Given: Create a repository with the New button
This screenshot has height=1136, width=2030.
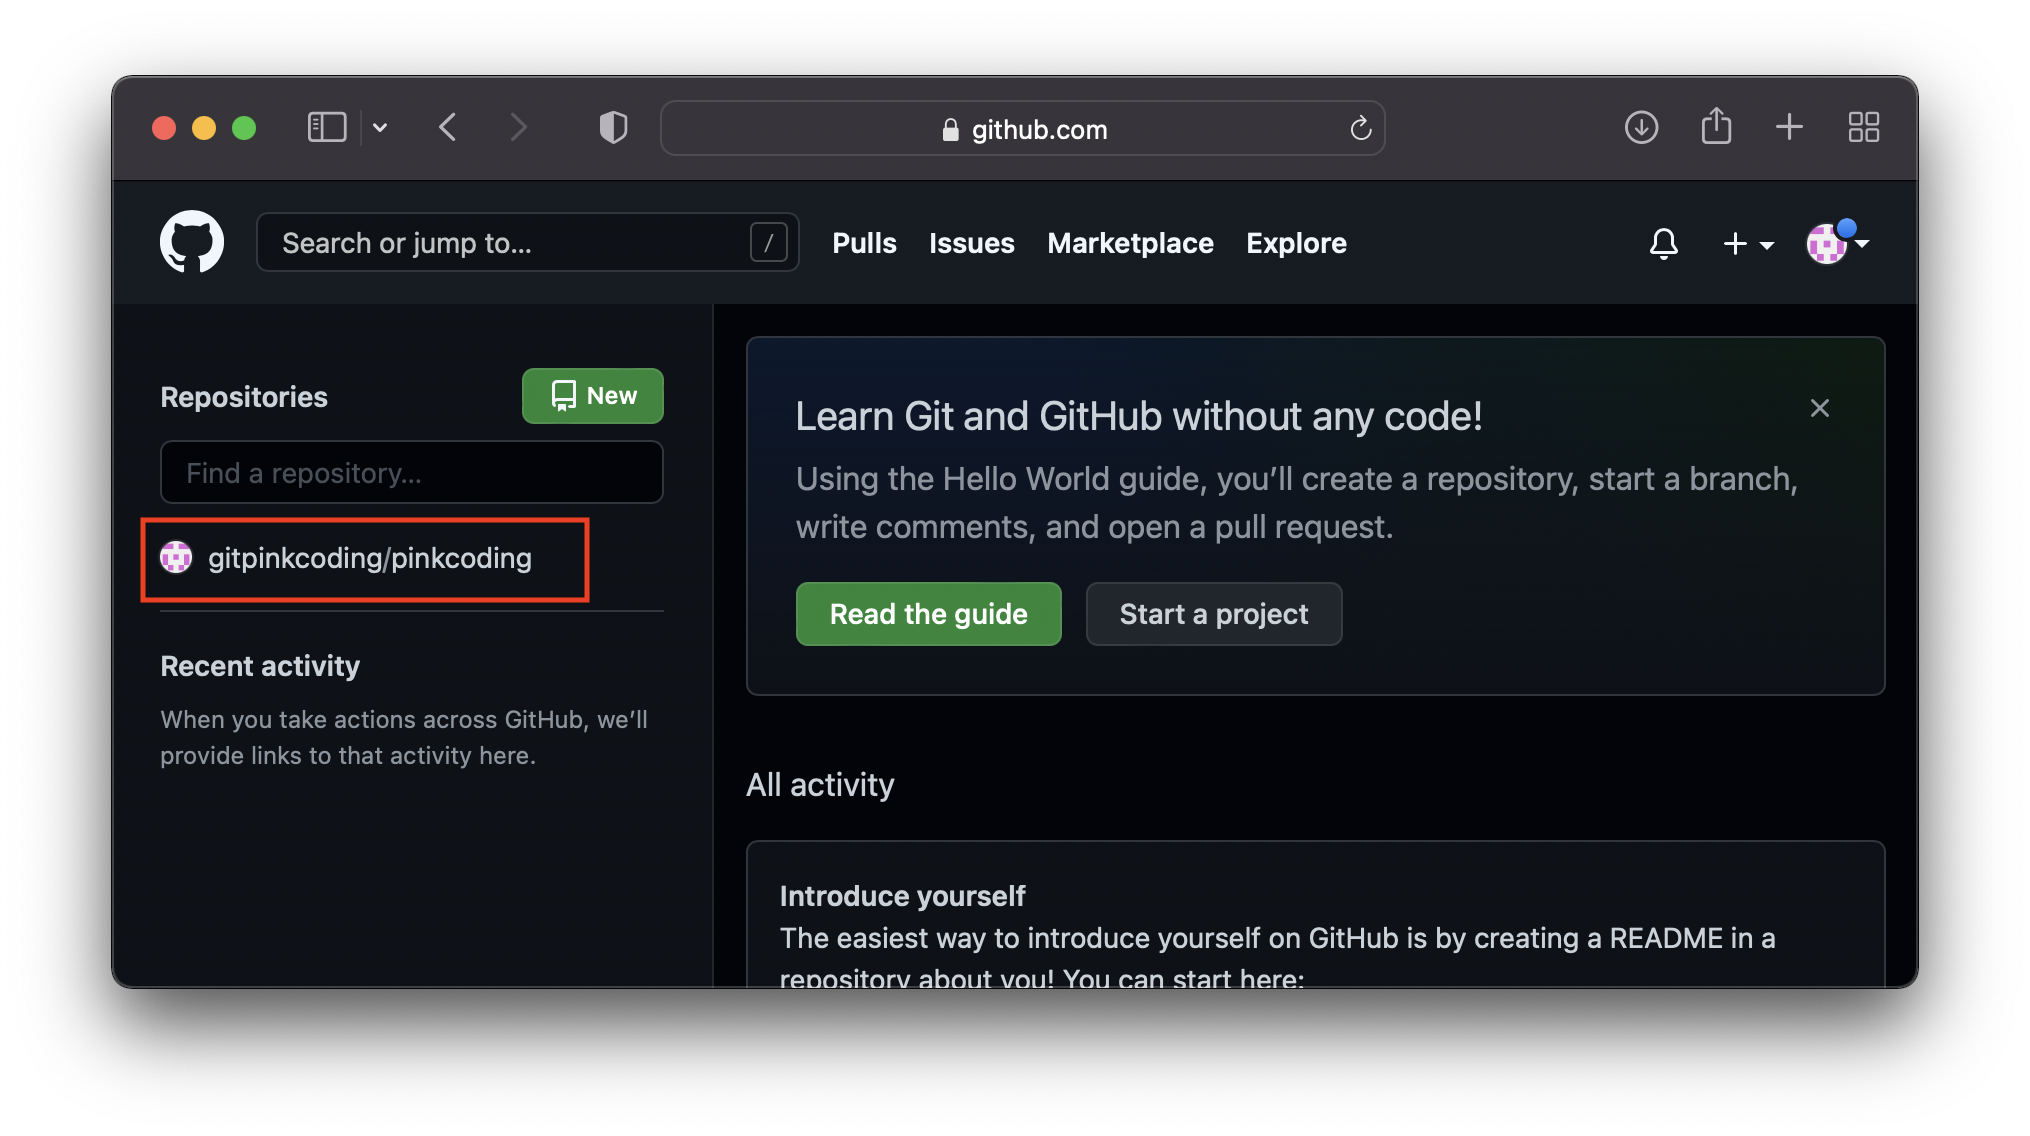Looking at the screenshot, I should [592, 396].
